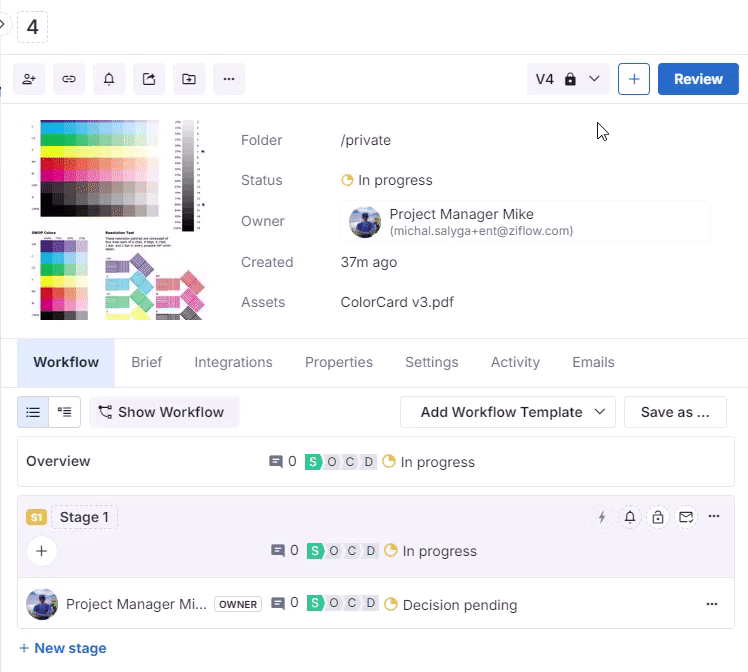Open the Activity tab
Screen dimensions: 748x672
point(515,362)
